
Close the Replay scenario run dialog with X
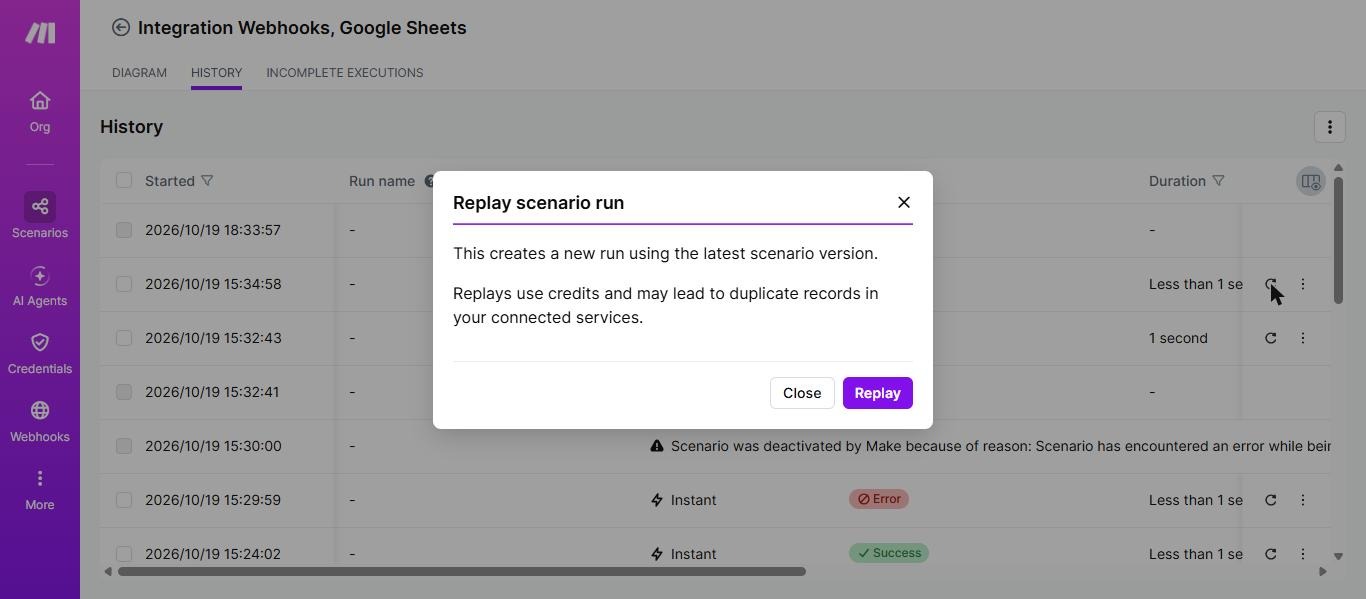pyautogui.click(x=904, y=202)
